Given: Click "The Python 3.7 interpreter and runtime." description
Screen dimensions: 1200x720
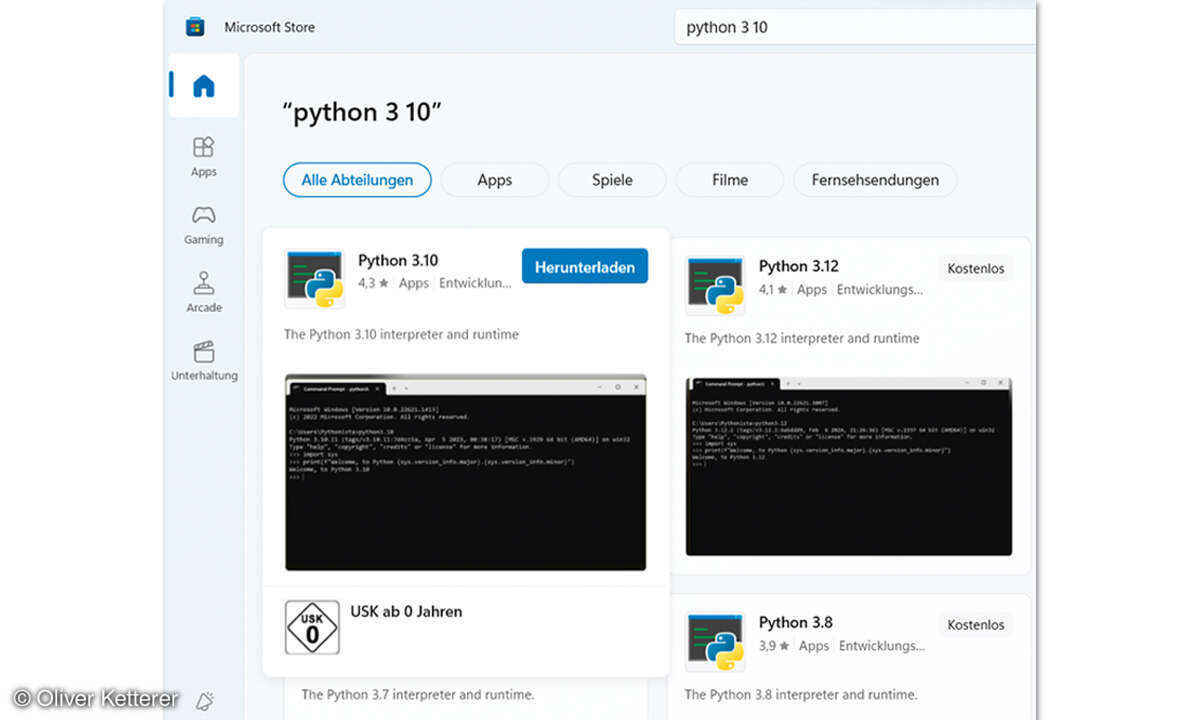Looking at the screenshot, I should (x=418, y=694).
